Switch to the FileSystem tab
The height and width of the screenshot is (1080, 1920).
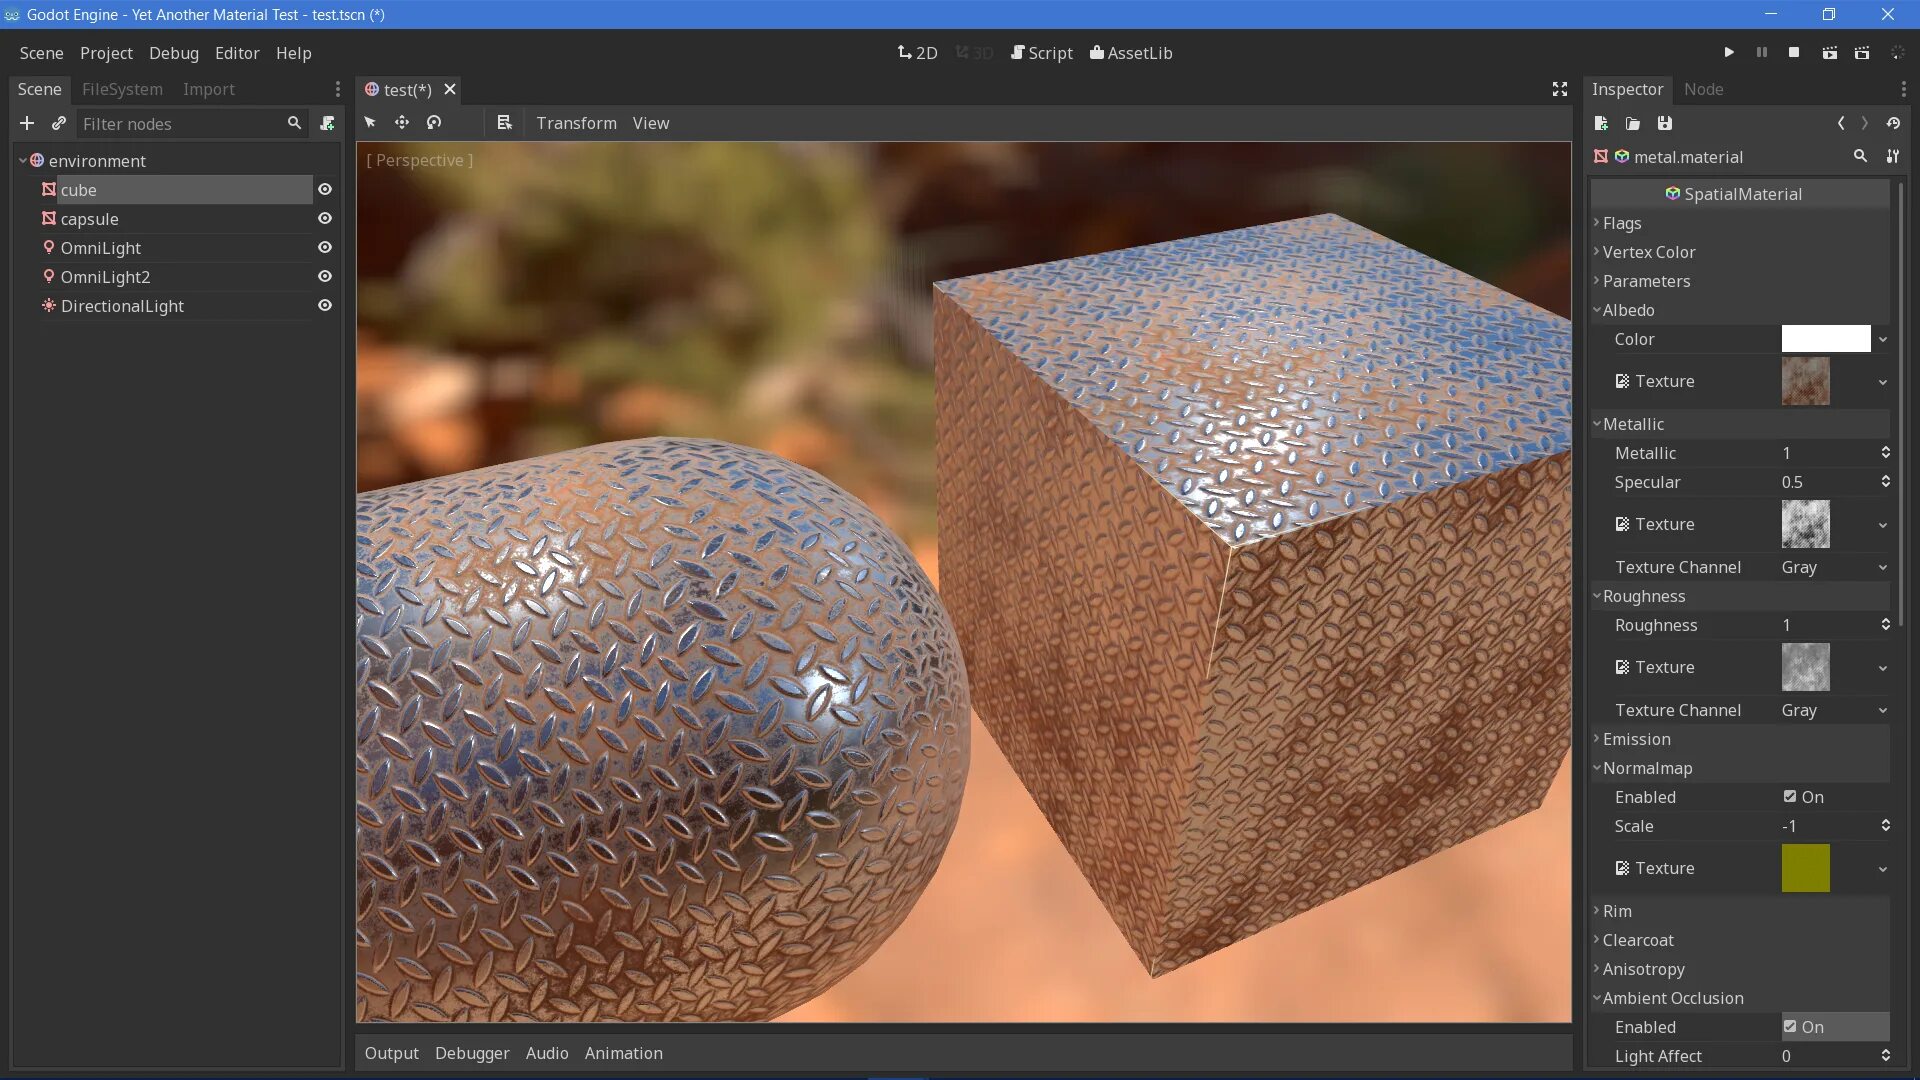[x=122, y=89]
